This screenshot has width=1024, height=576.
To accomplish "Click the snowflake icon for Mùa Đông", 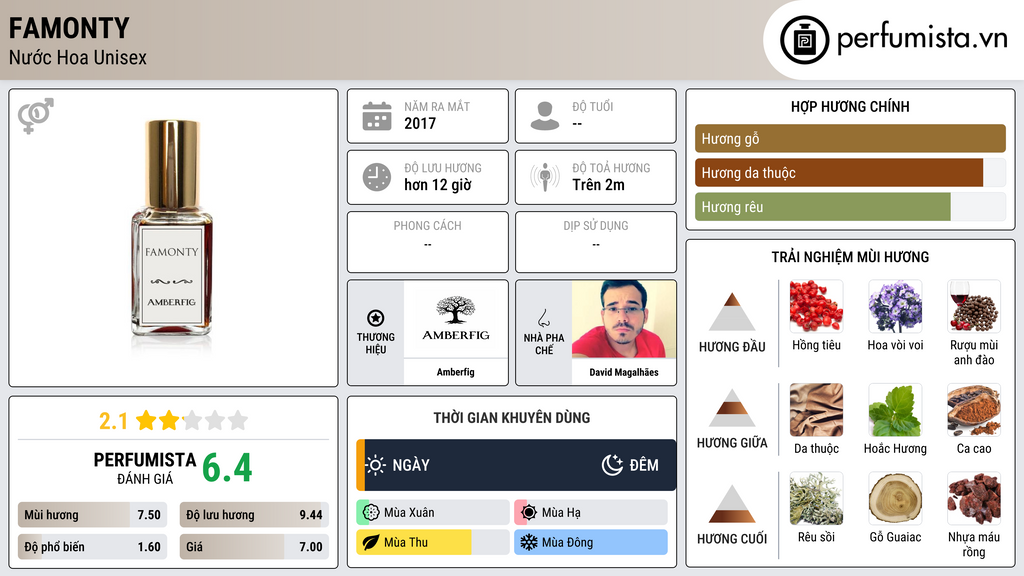I will coord(529,542).
